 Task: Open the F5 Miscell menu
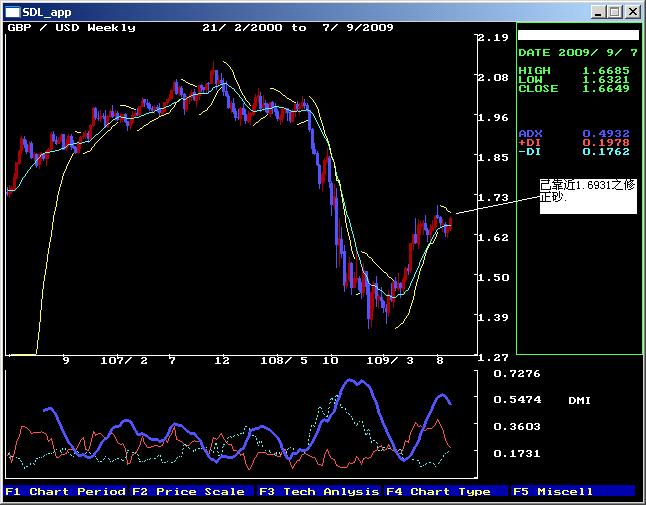(x=573, y=491)
